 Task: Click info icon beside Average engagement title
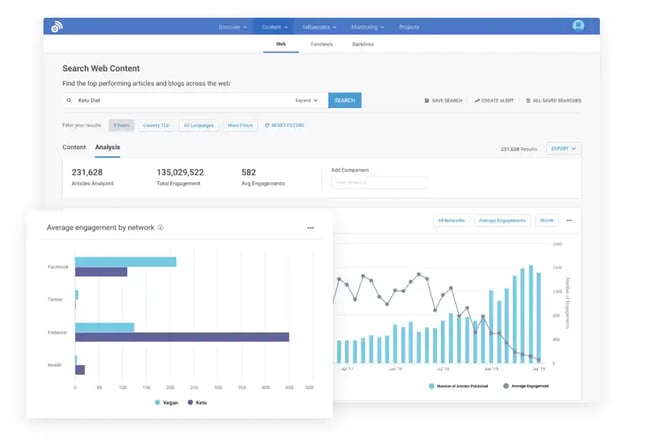(161, 228)
